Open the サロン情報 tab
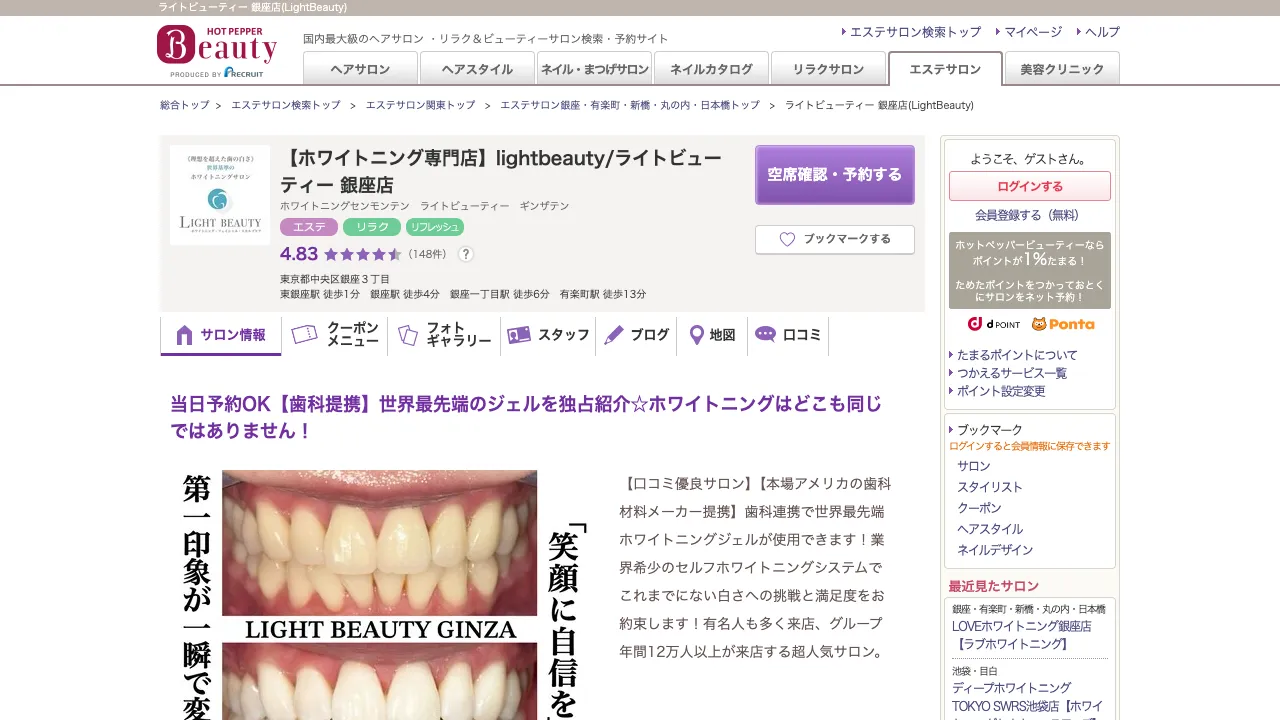 point(221,335)
